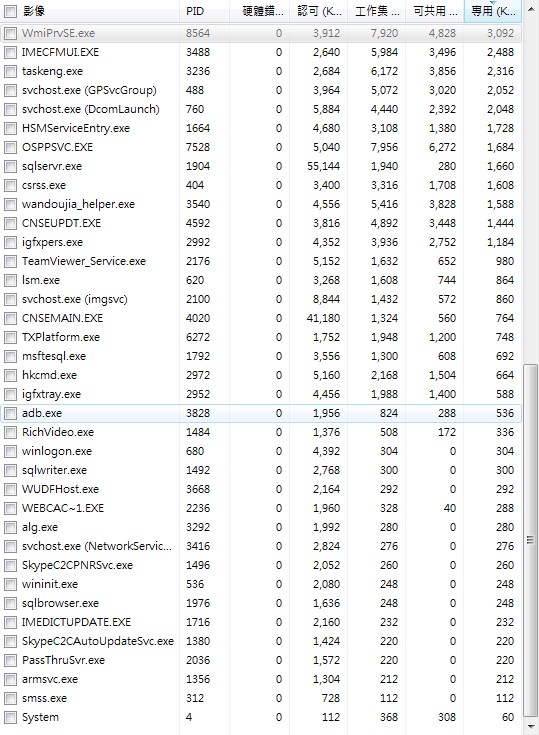539x735 pixels.
Task: Tick the checkbox for OSPPSVC.EXE
Action: [10, 147]
